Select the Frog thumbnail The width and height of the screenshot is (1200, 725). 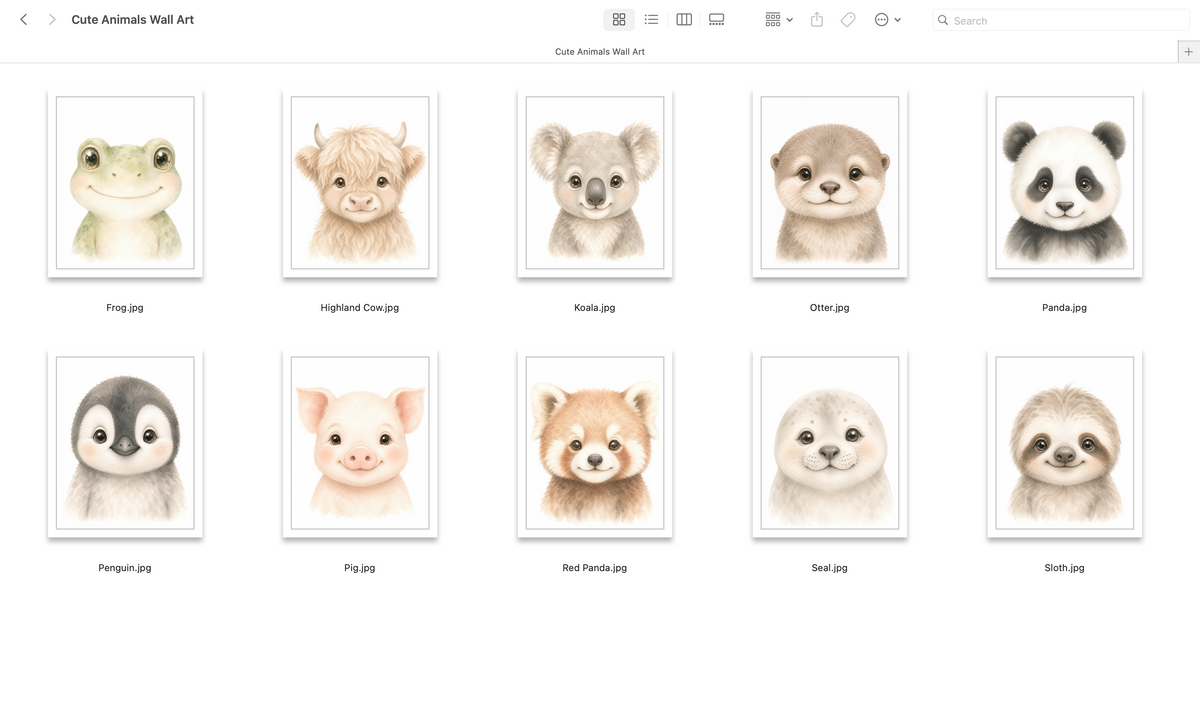[x=125, y=183]
